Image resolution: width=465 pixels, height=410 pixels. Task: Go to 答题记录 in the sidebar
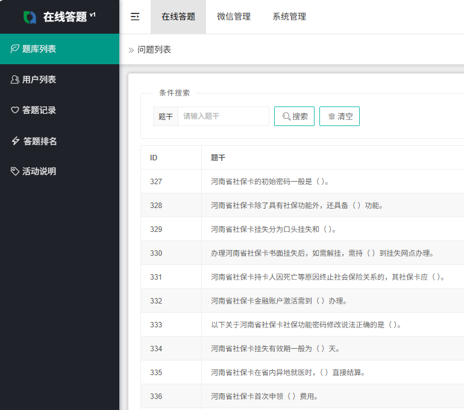pos(59,110)
